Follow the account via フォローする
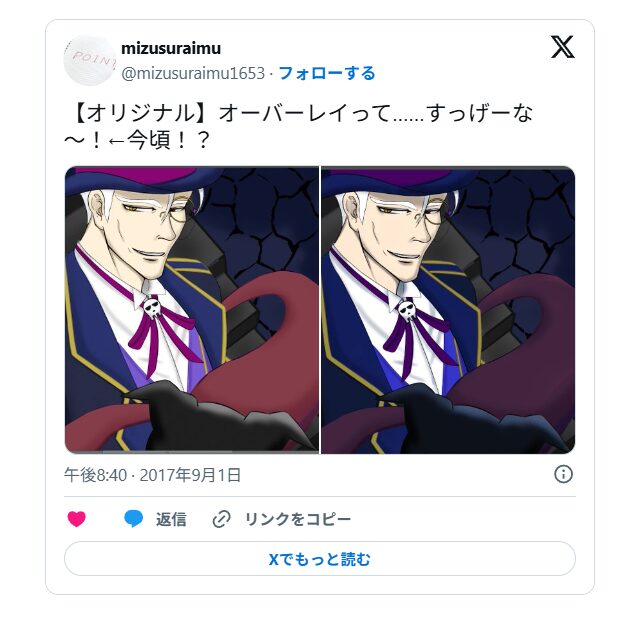 (x=326, y=73)
